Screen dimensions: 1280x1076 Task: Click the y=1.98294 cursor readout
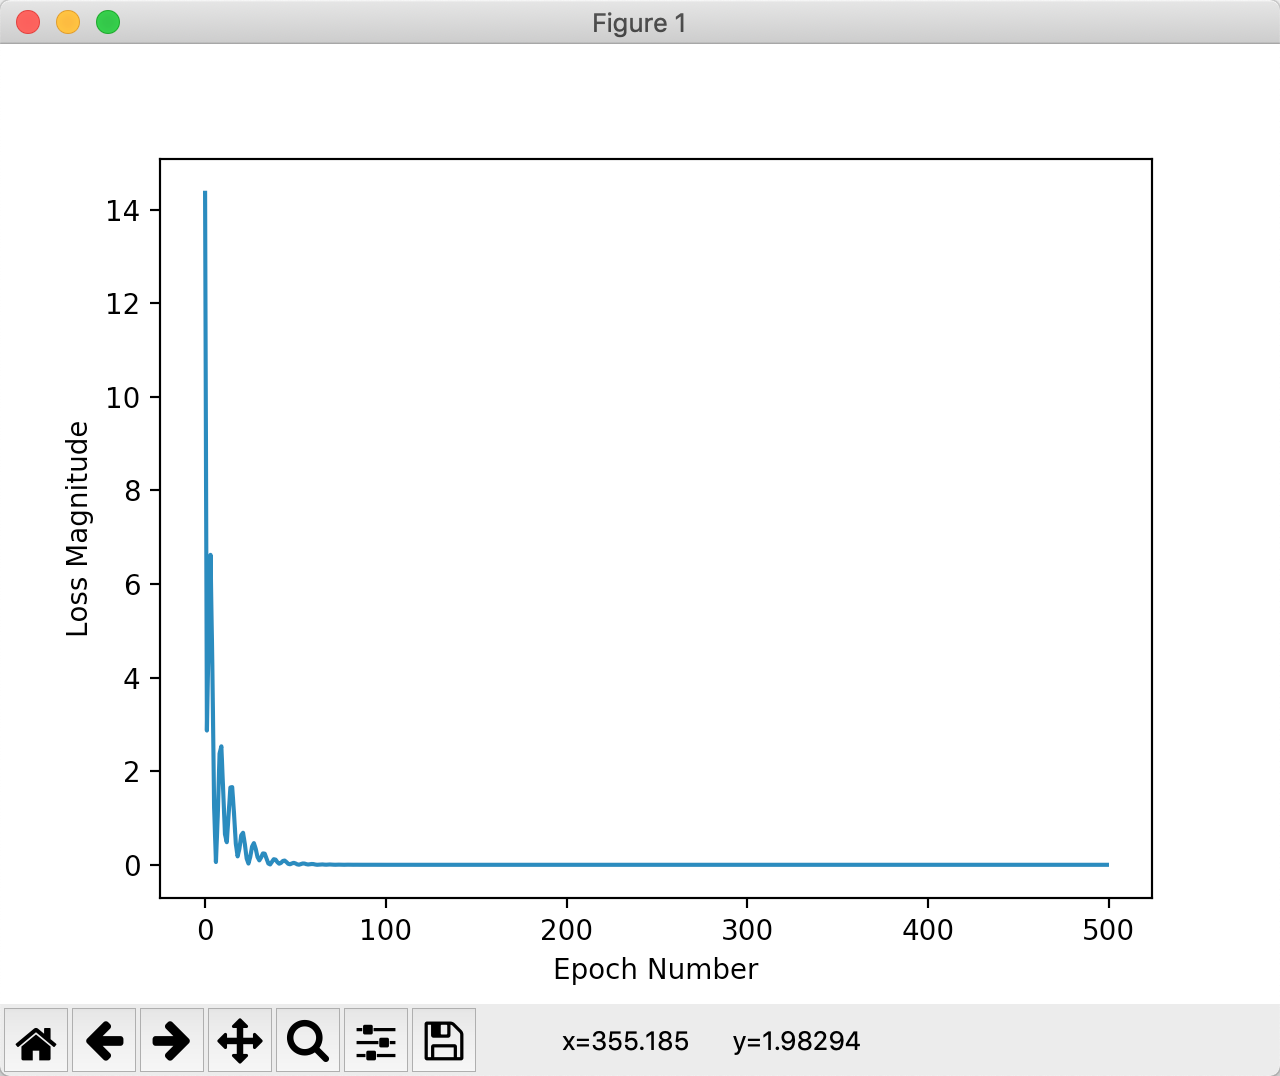click(796, 1041)
